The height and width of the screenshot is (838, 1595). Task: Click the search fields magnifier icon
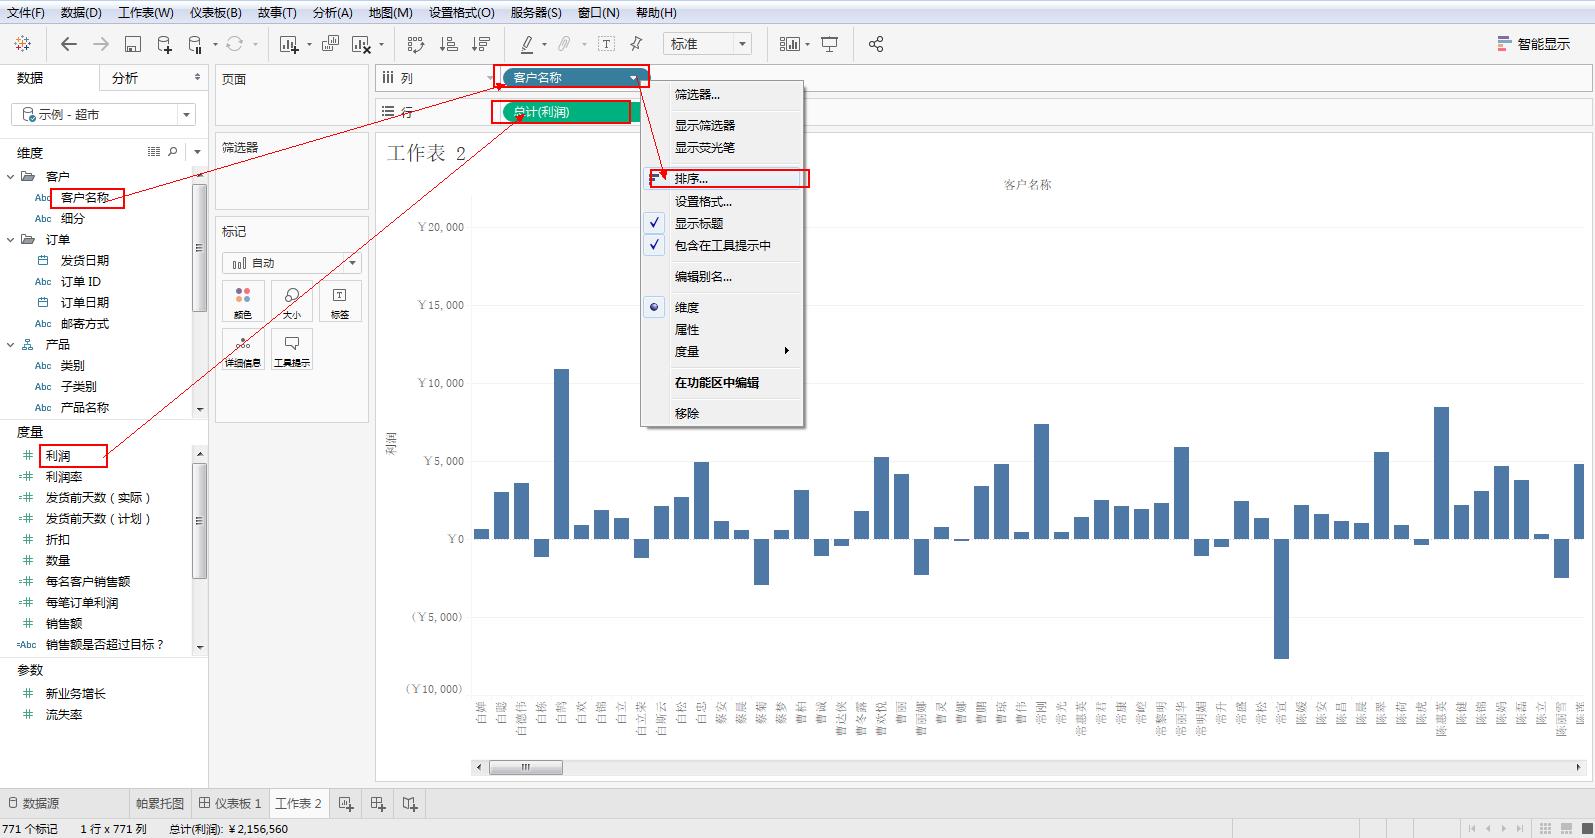173,152
